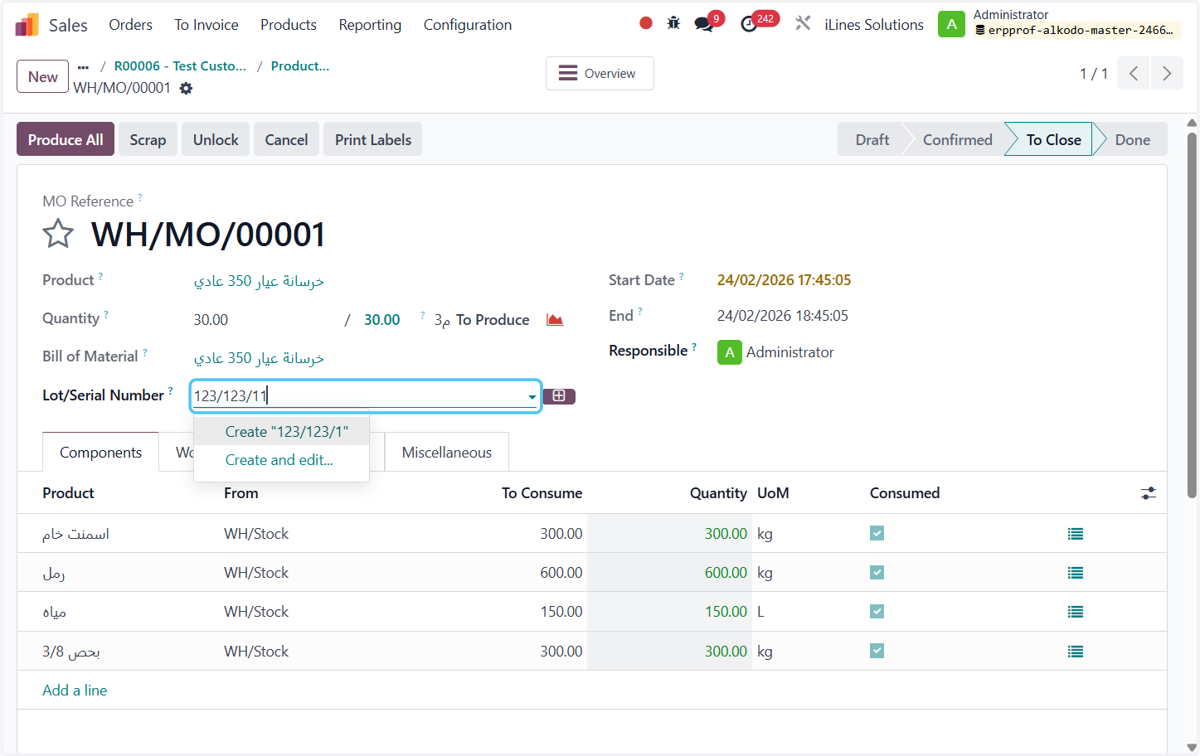
Task: Open the Products menu
Action: pyautogui.click(x=288, y=24)
